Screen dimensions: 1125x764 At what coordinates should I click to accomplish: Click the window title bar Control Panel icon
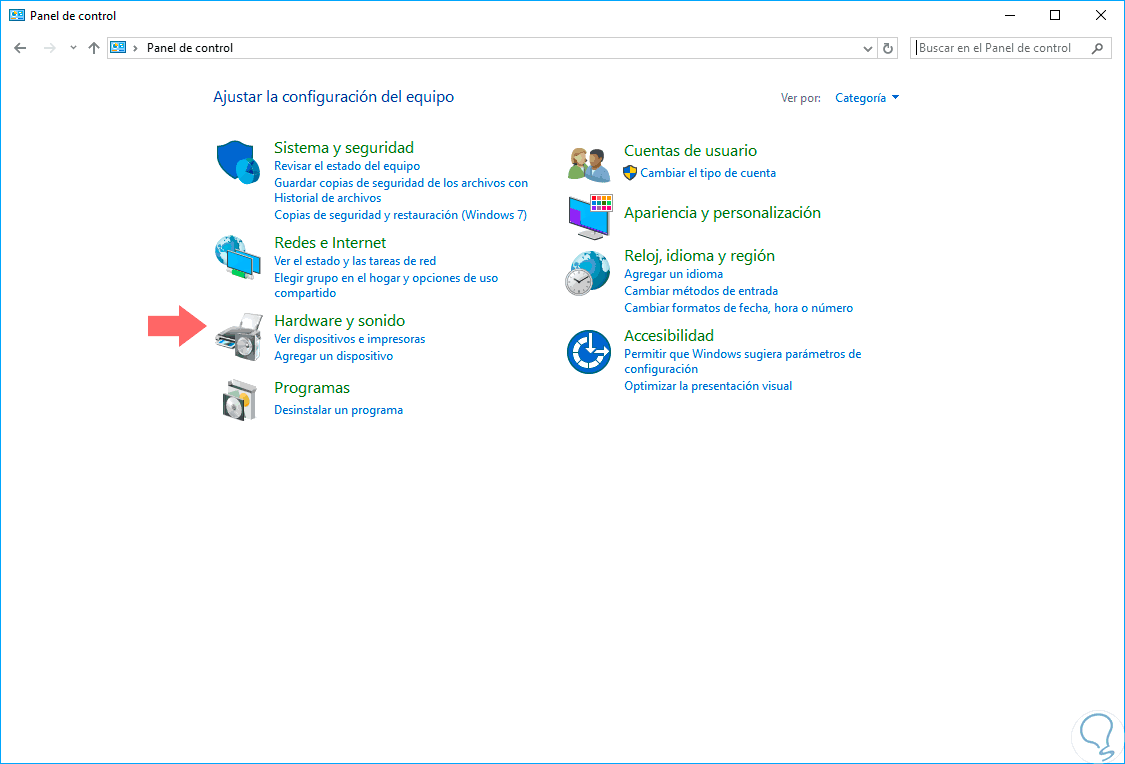point(17,15)
